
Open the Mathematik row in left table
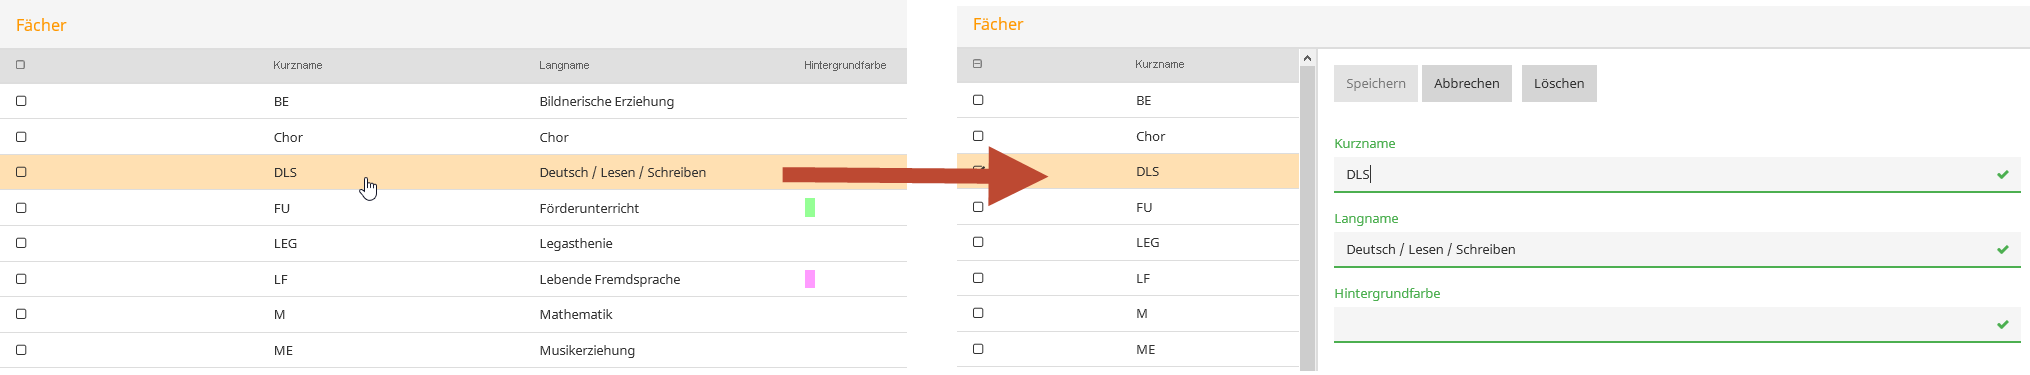(453, 315)
